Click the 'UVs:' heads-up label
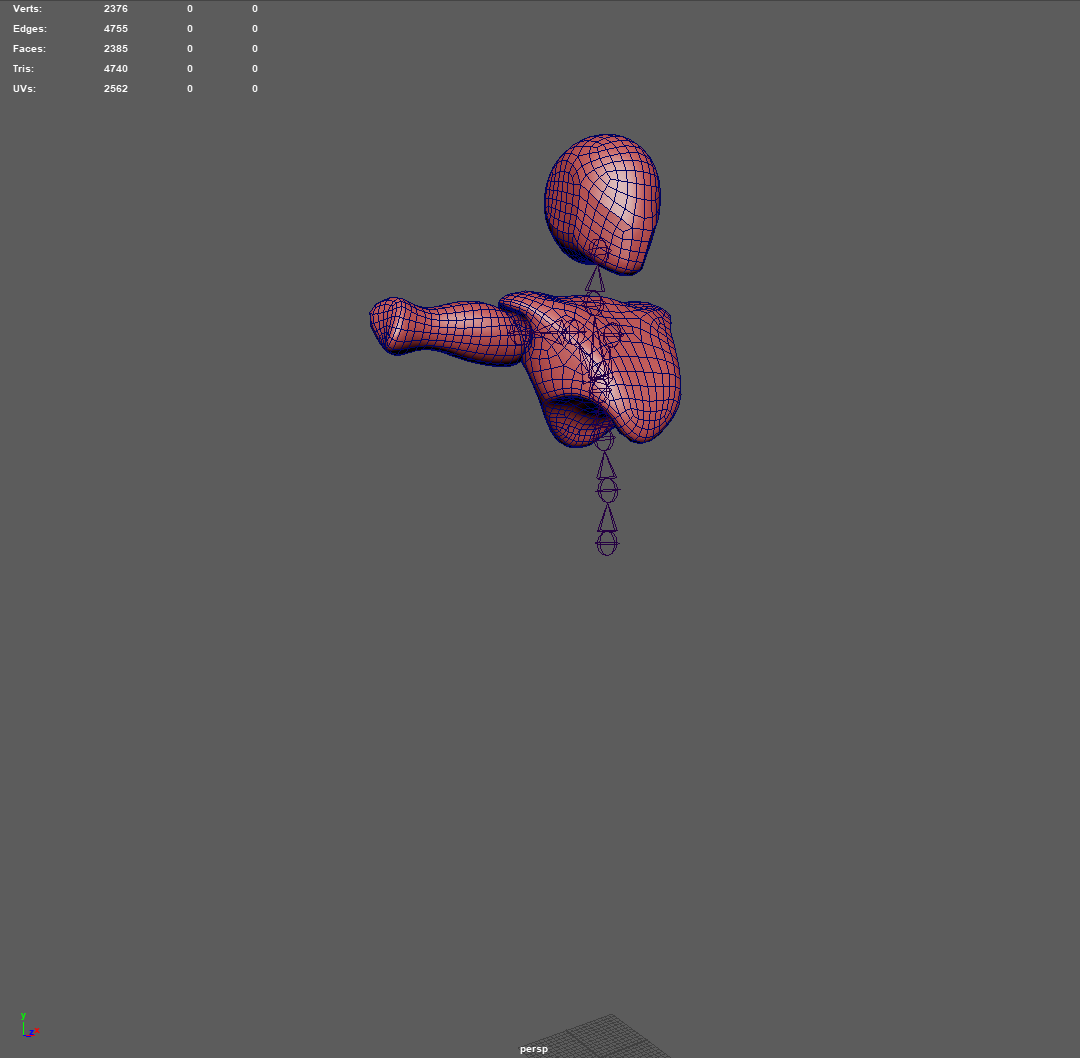The height and width of the screenshot is (1058, 1080). (24, 89)
